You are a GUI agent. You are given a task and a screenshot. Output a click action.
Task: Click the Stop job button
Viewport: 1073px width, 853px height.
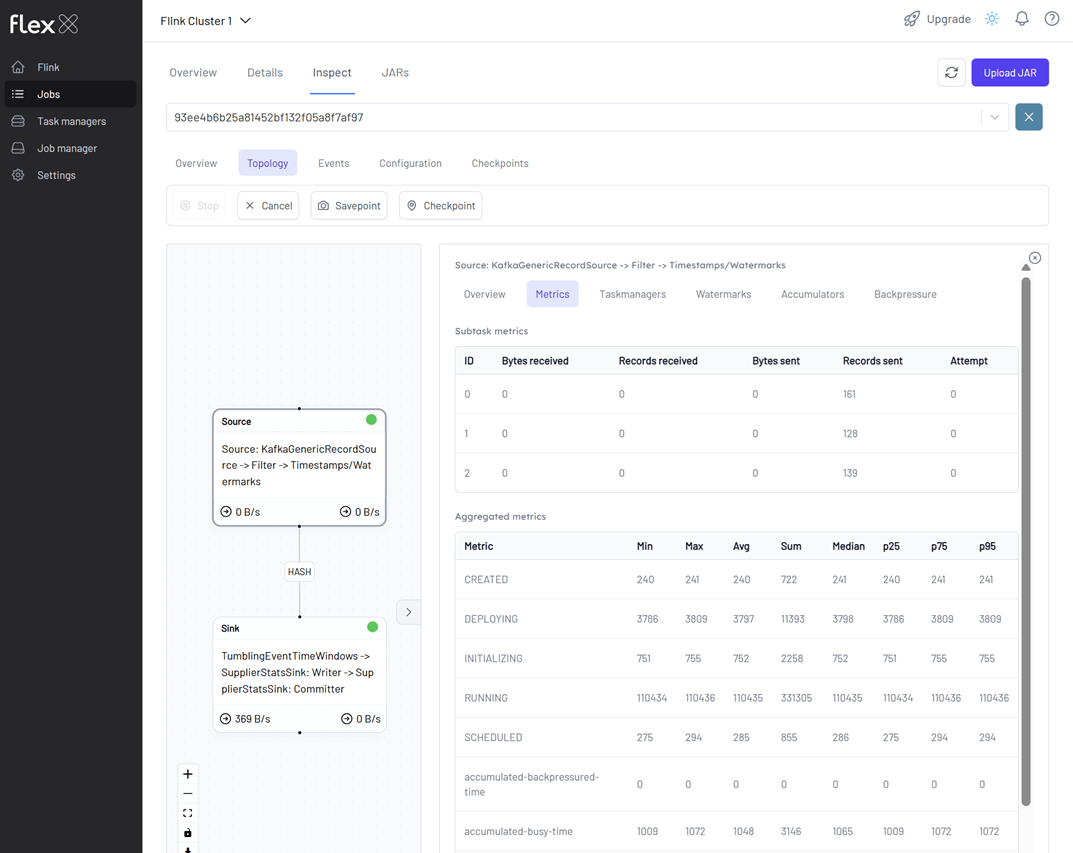click(200, 205)
